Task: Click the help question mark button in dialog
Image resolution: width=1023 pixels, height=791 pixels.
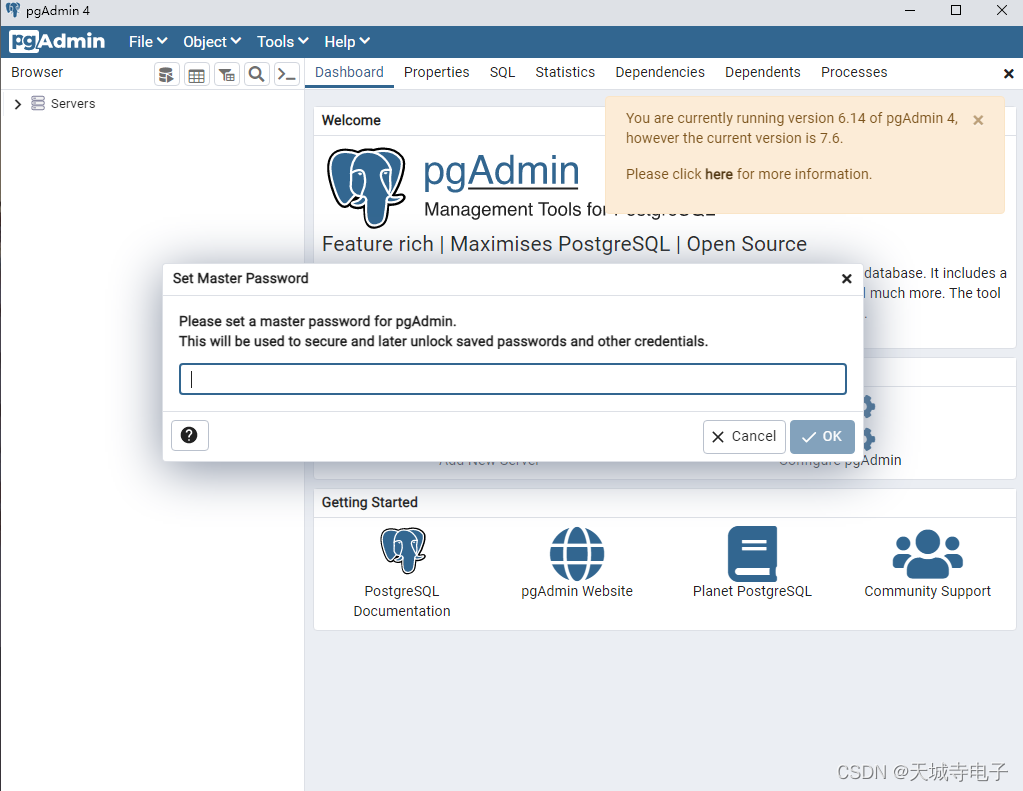Action: tap(189, 435)
